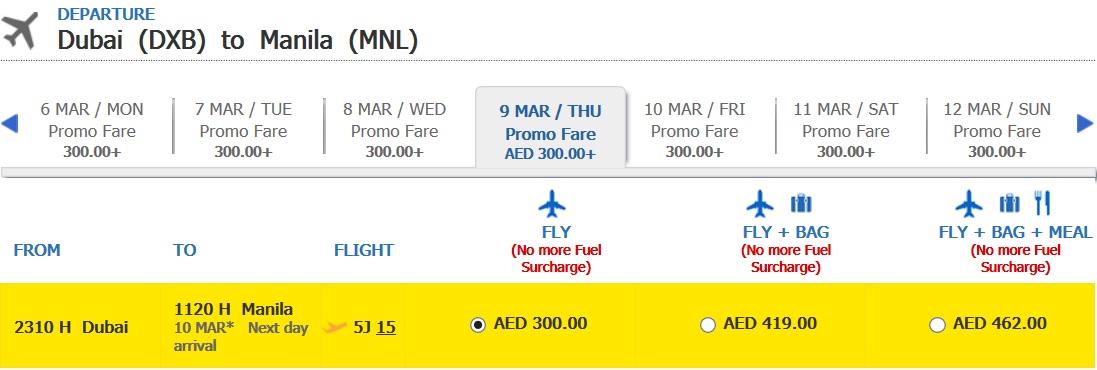Click the airplane icon above FLY + BAG
Image resolution: width=1097 pixels, height=370 pixels.
[x=760, y=204]
